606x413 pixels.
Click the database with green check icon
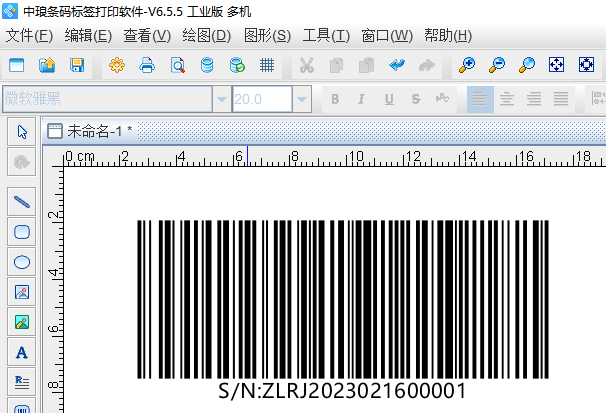coord(237,65)
